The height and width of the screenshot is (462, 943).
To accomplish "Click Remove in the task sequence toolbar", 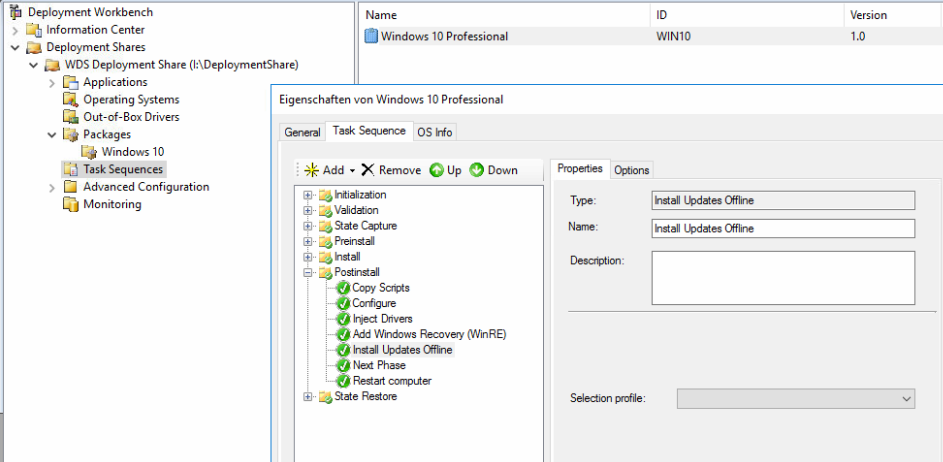I will tap(391, 170).
